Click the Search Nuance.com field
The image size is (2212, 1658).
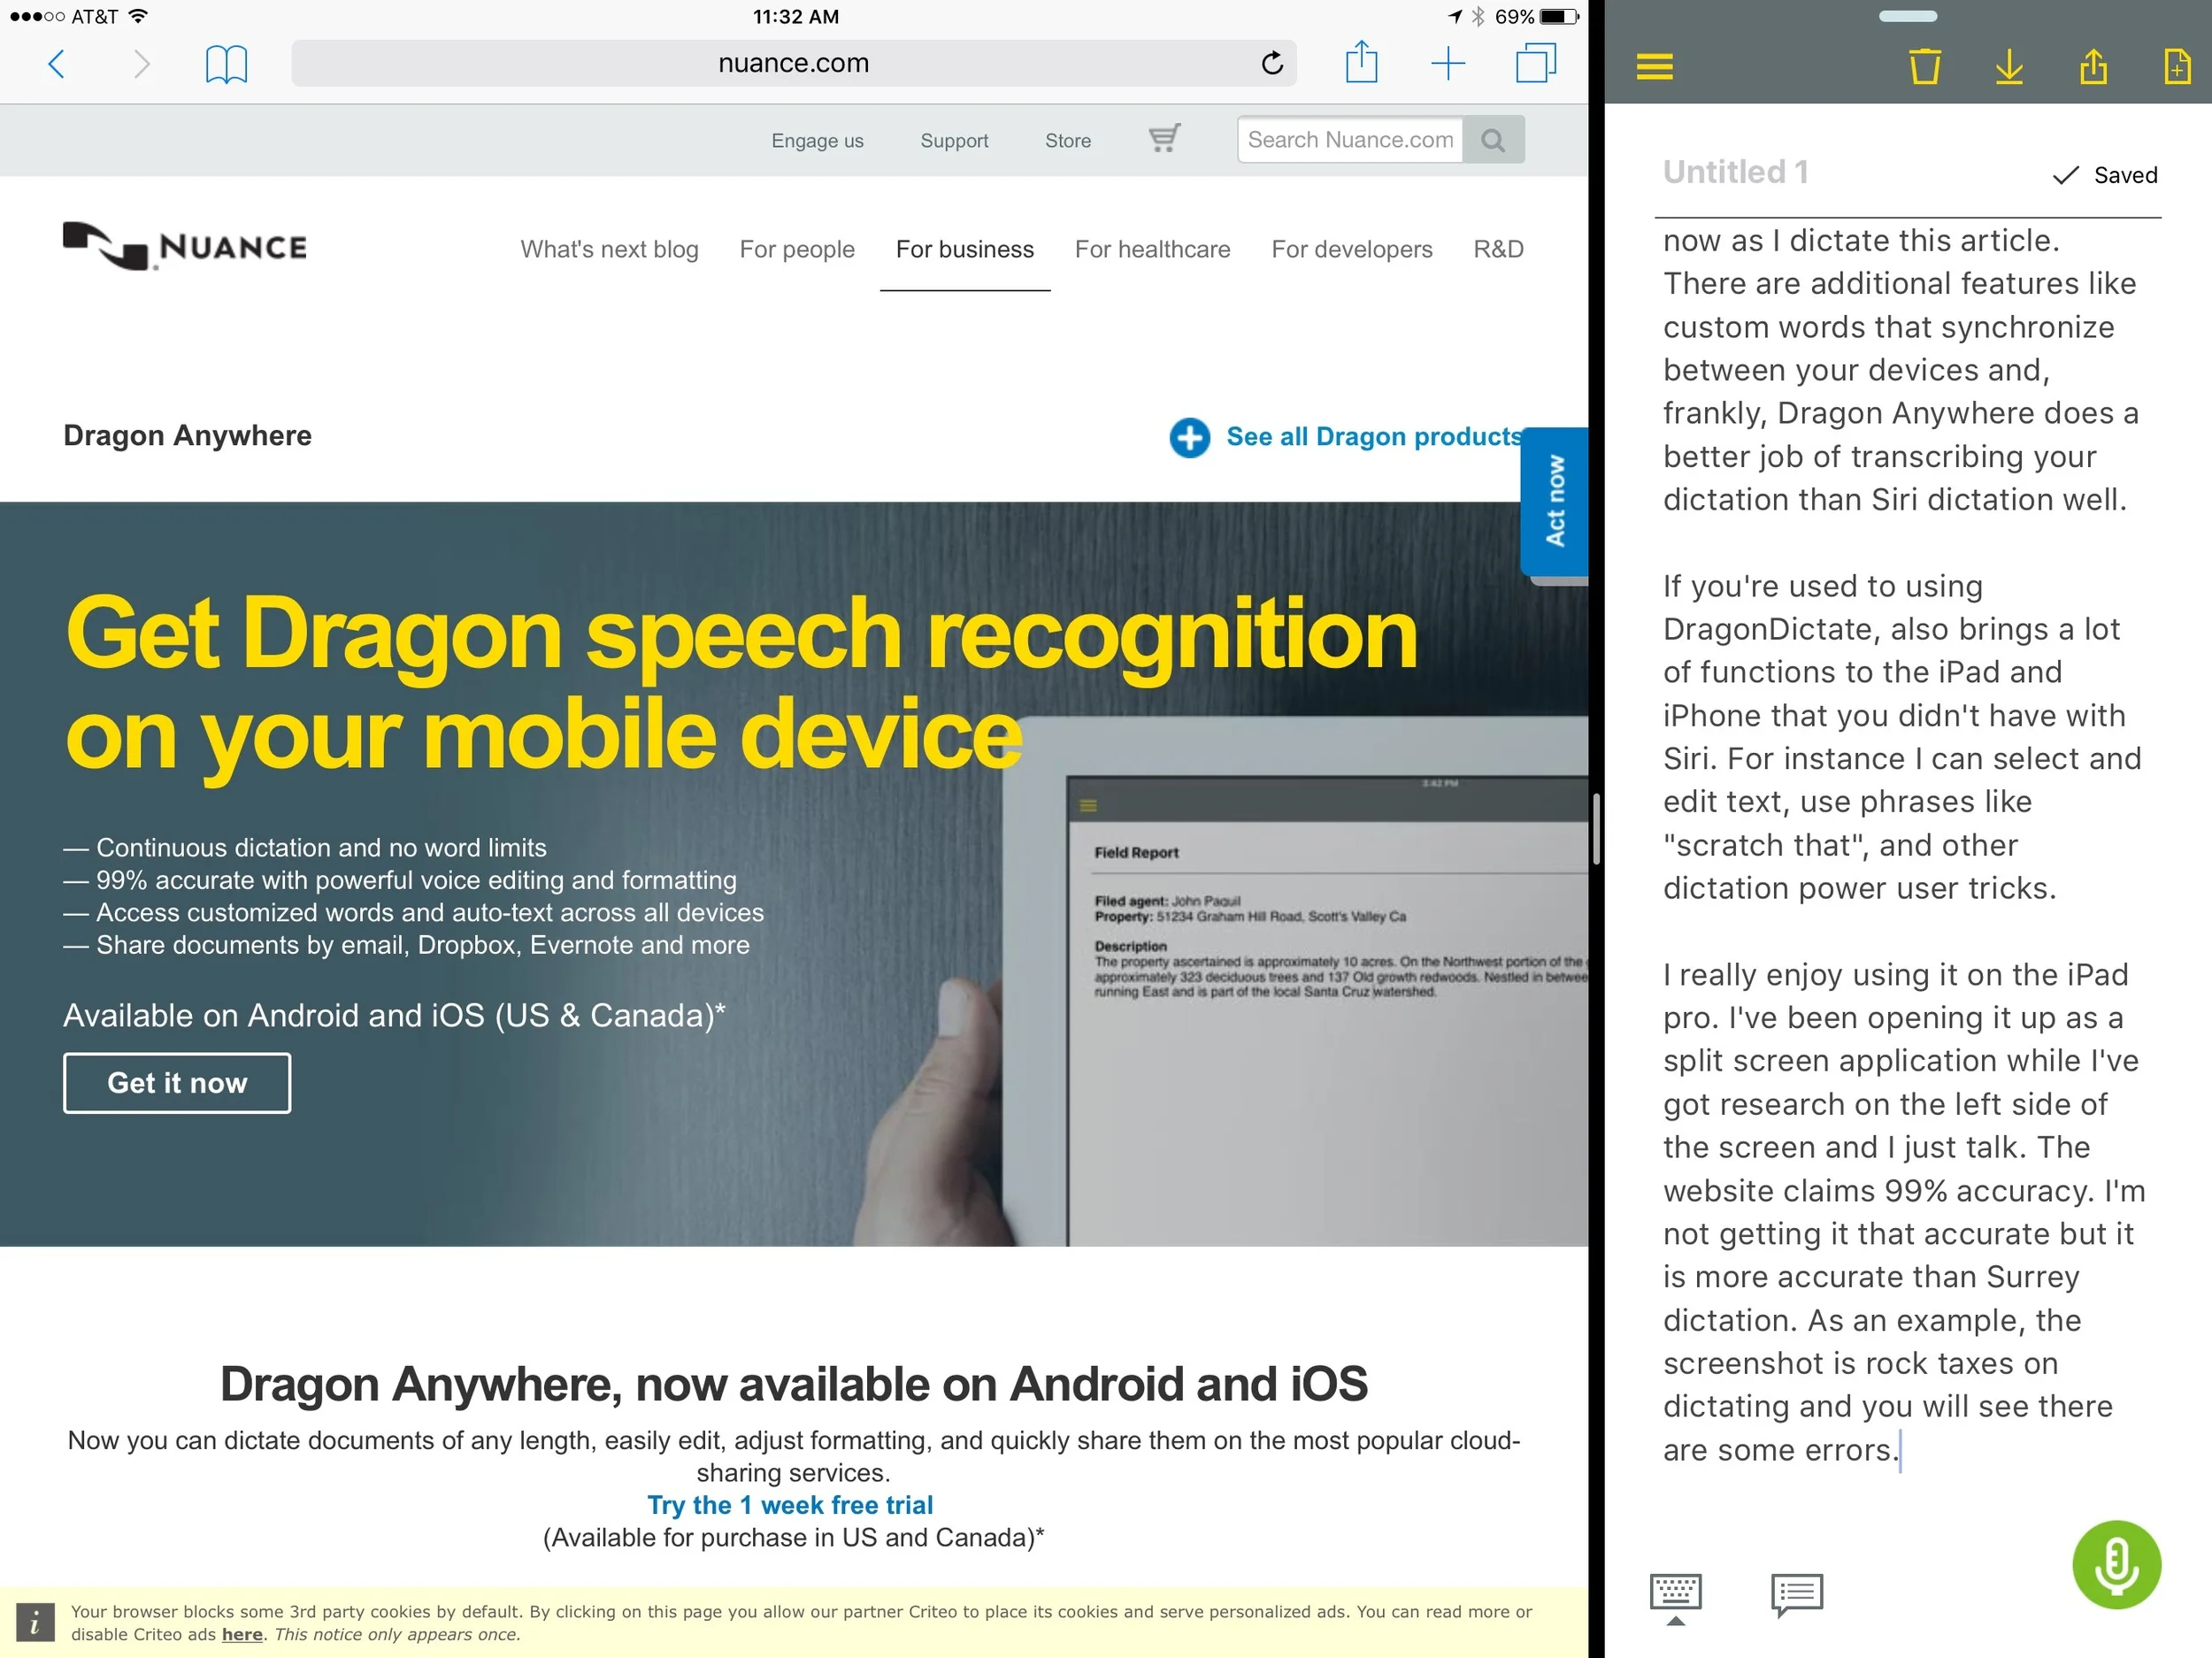[1349, 139]
